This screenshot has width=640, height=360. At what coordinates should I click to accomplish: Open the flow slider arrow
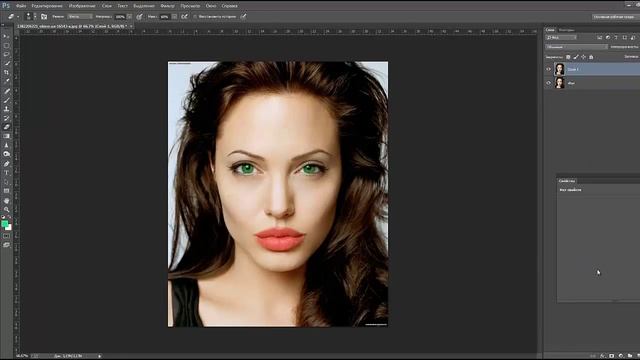pyautogui.click(x=174, y=17)
